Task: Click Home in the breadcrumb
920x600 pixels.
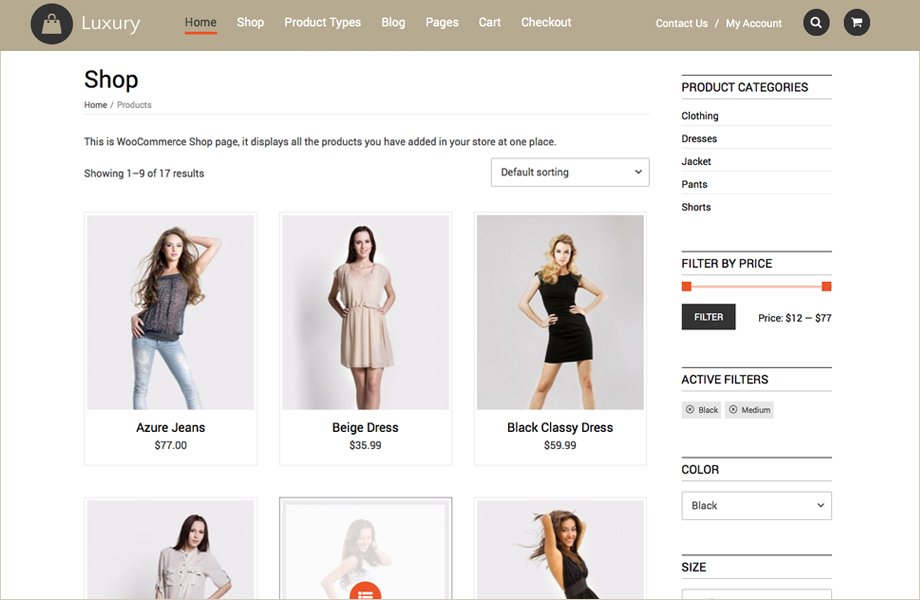Action: click(95, 105)
